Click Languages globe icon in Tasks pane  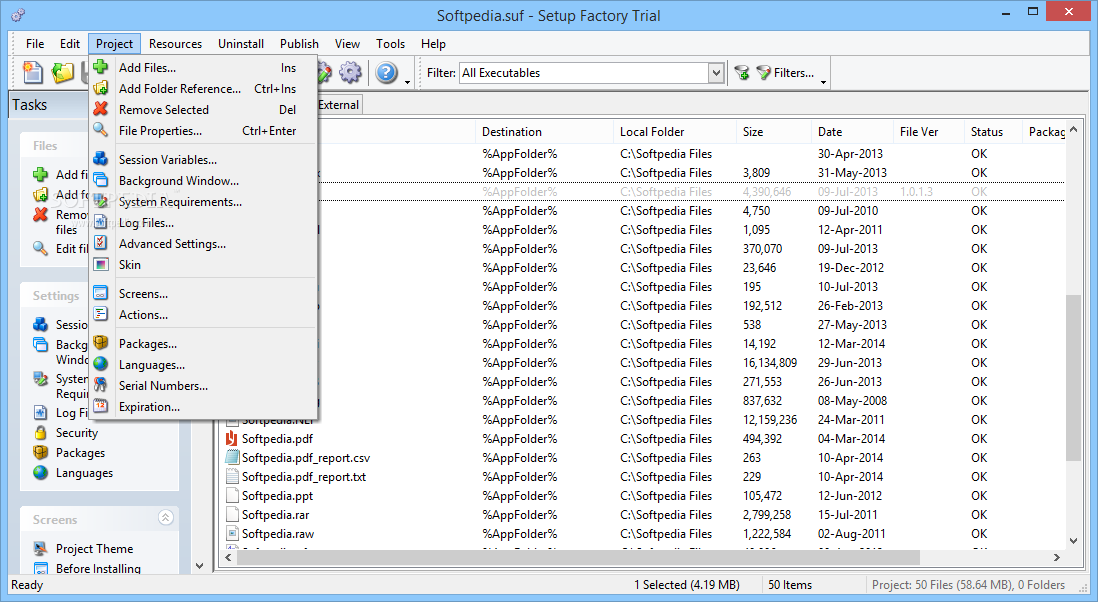tap(41, 473)
